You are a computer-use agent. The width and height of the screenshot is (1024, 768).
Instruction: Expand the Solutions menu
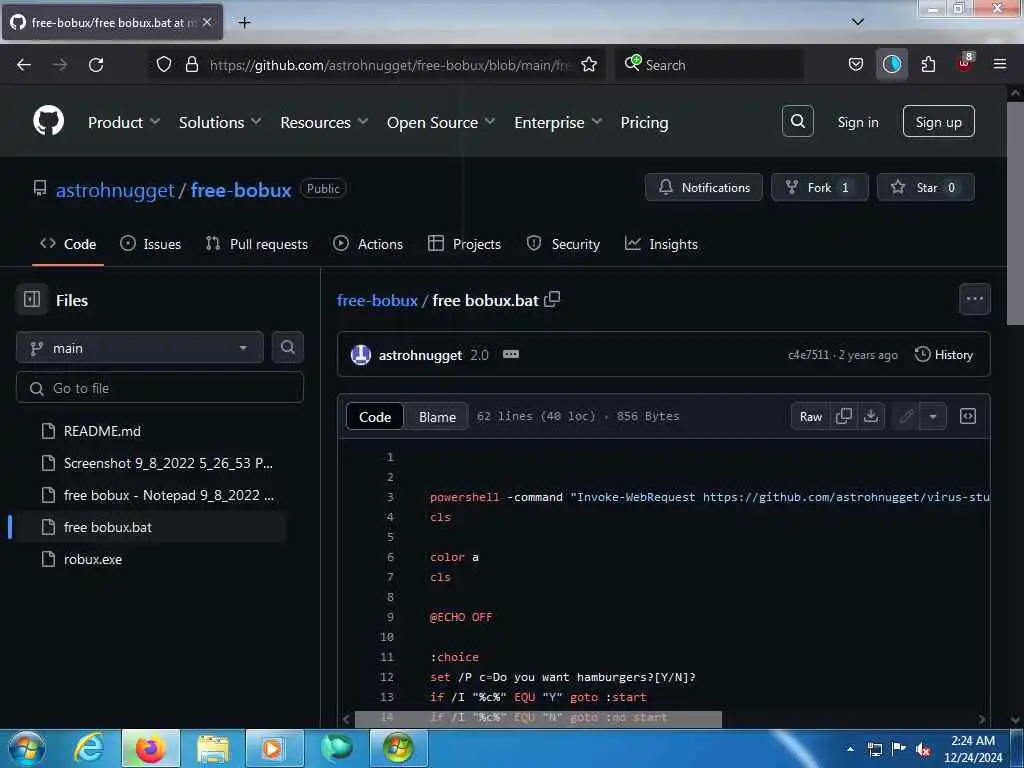click(x=220, y=122)
